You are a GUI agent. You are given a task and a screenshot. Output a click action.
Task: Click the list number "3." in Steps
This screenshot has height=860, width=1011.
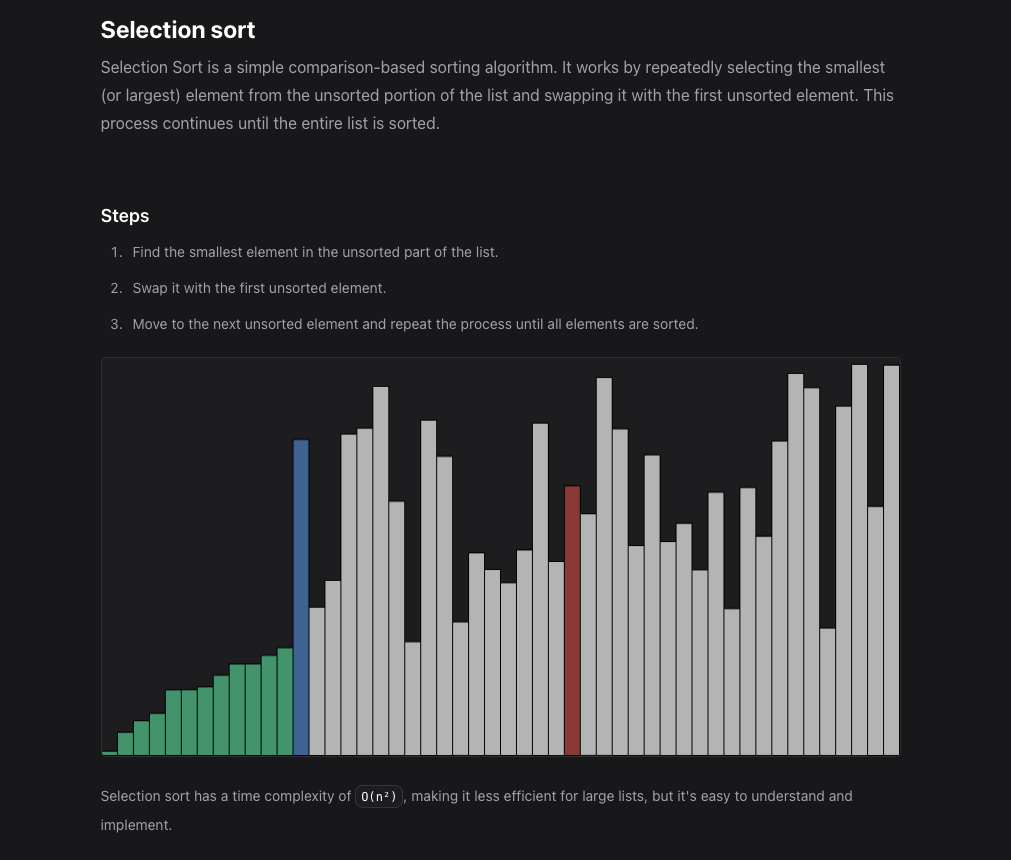click(116, 324)
